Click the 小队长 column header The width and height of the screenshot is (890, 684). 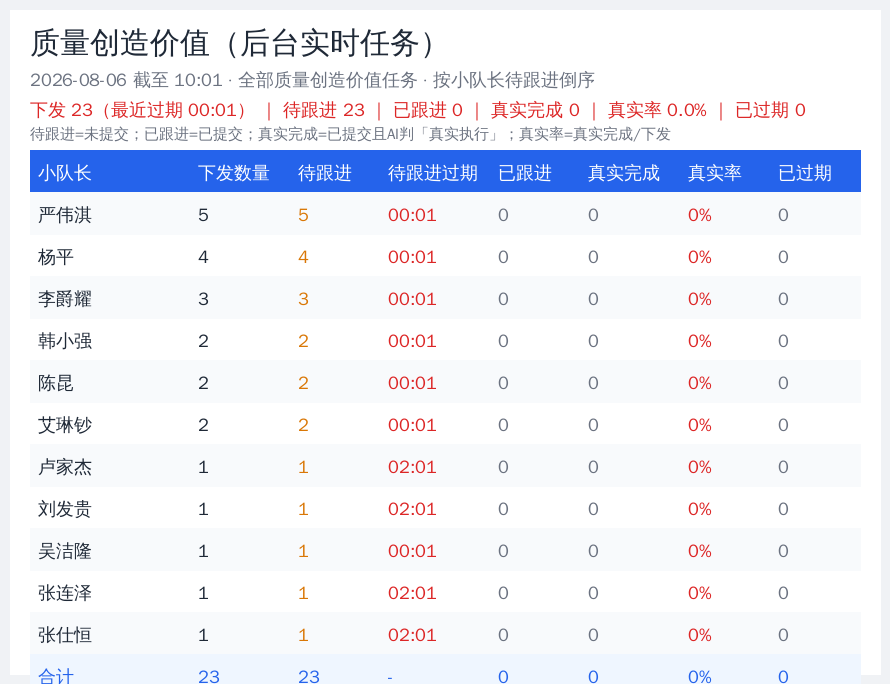(65, 173)
